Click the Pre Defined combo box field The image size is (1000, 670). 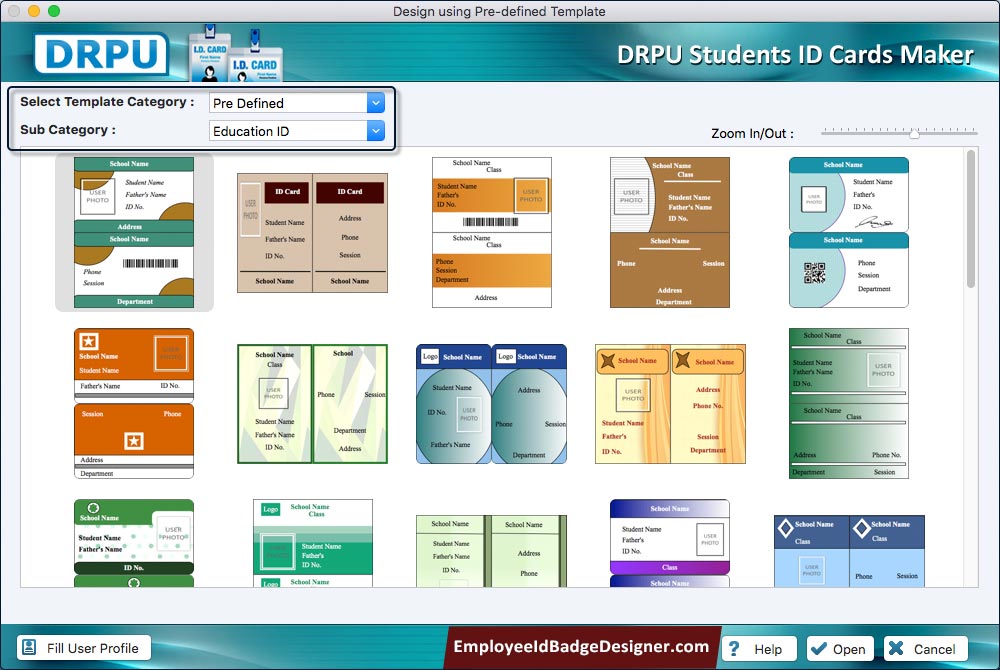[297, 103]
